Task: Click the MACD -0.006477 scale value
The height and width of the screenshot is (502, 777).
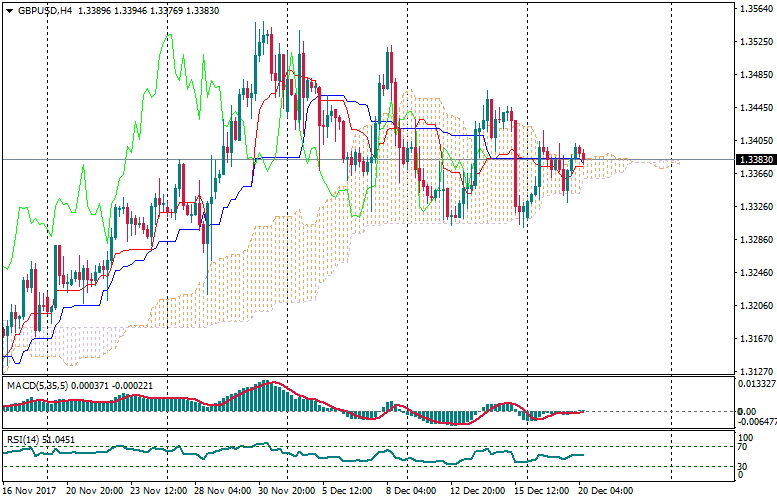Action: click(757, 423)
